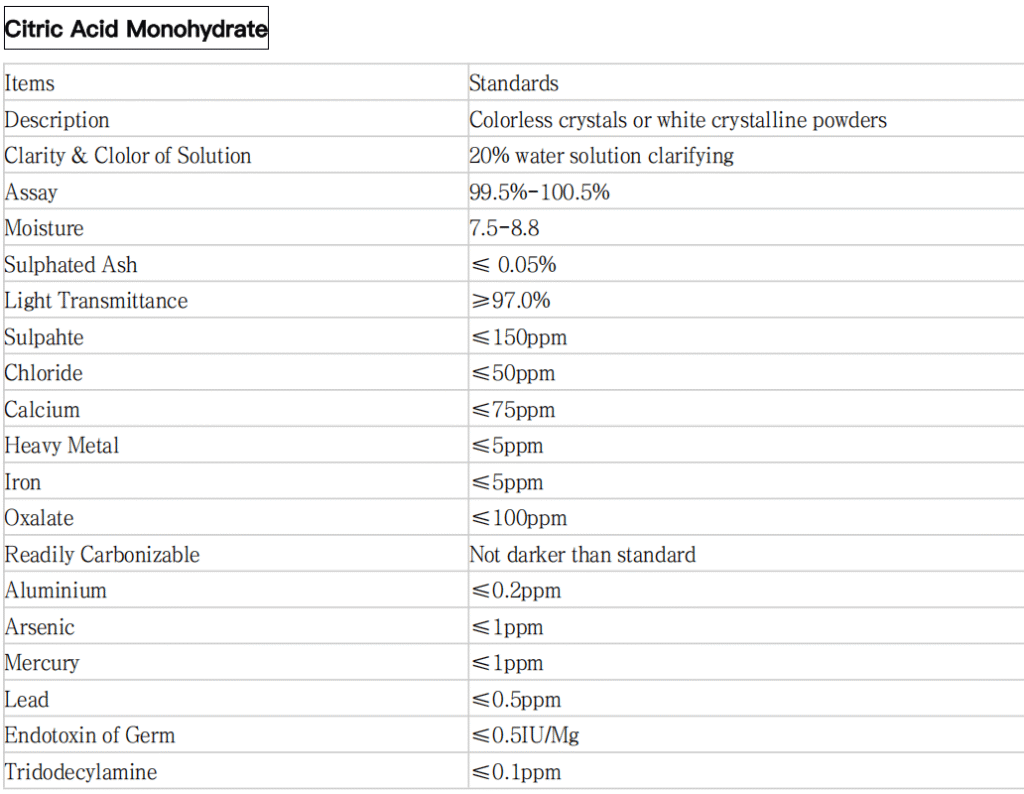Select the Calcium row label
Screen dimensions: 1024x794
point(42,410)
